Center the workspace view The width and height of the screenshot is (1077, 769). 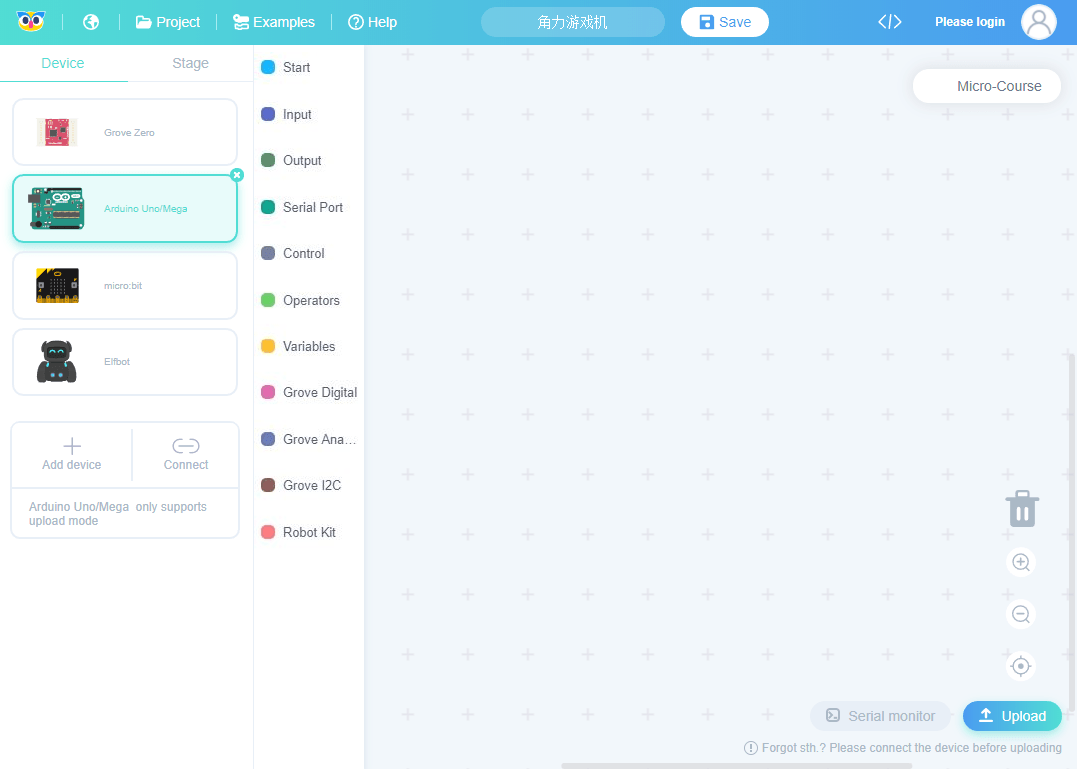pyautogui.click(x=1021, y=666)
